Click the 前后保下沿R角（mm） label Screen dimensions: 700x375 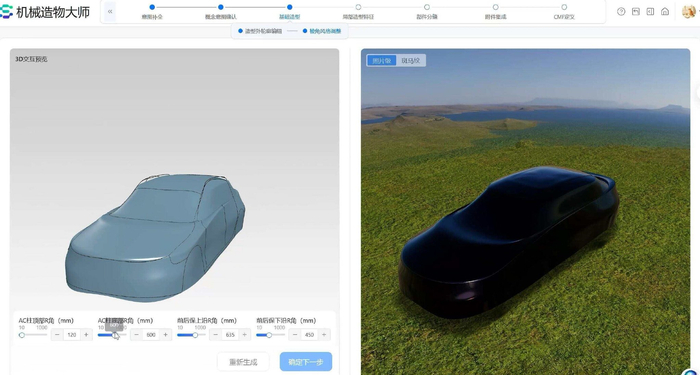(286, 321)
